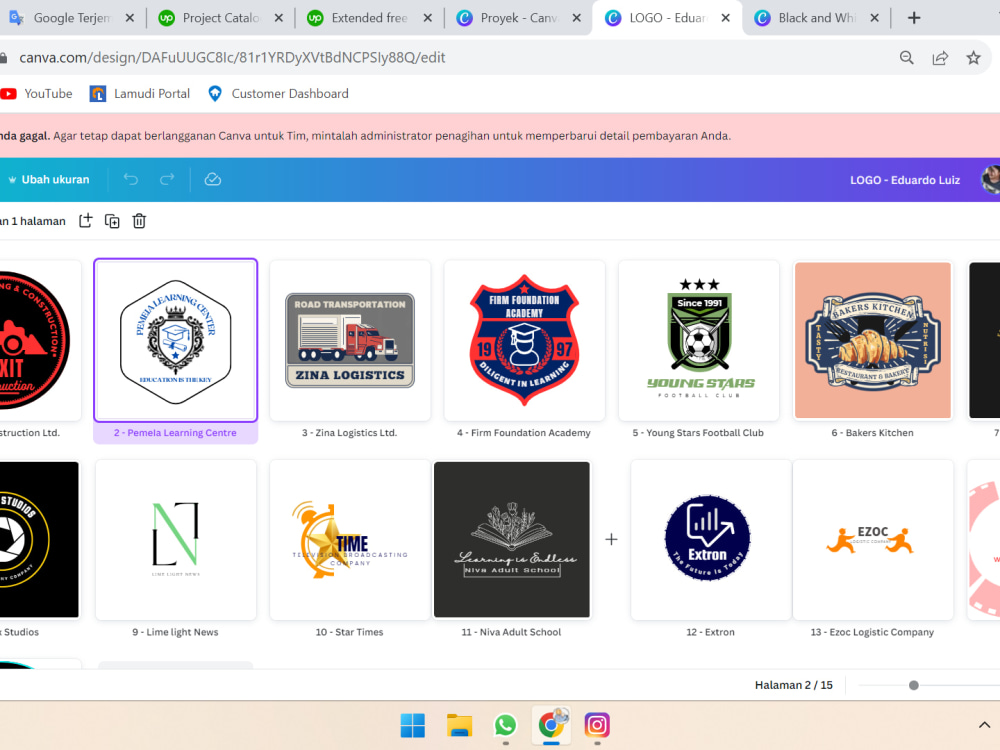
Task: Open WhatsApp from the taskbar
Action: [x=505, y=726]
